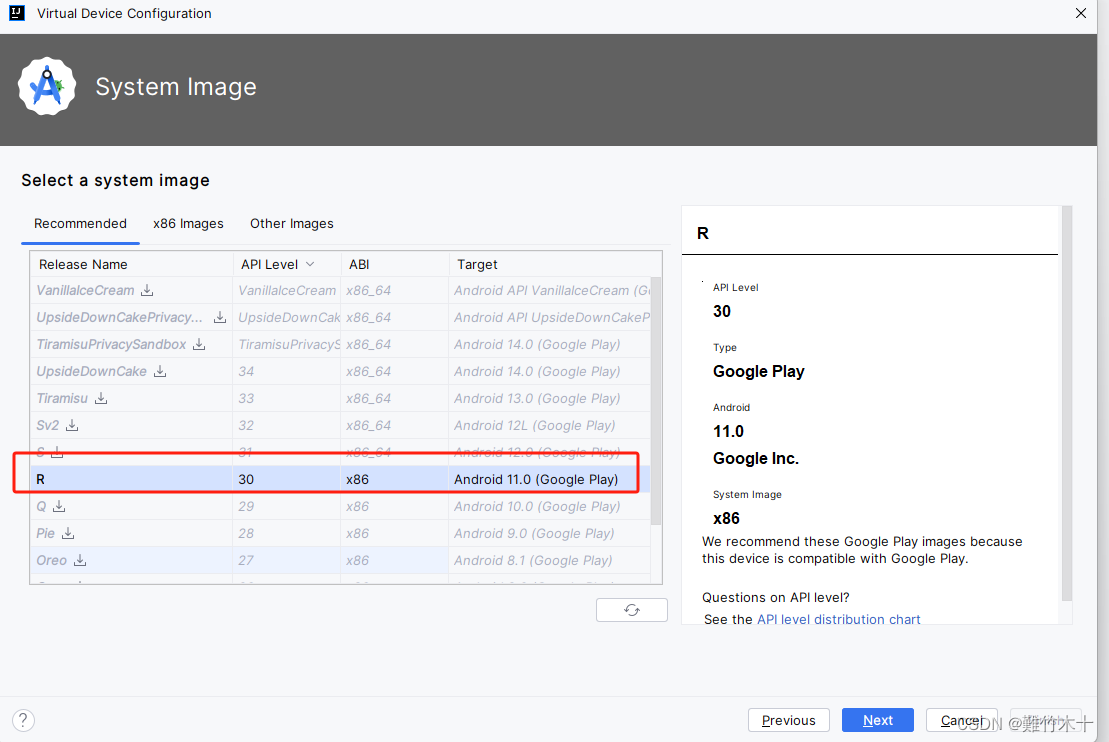Open the Recommended tab
The image size is (1109, 742).
pyautogui.click(x=80, y=223)
